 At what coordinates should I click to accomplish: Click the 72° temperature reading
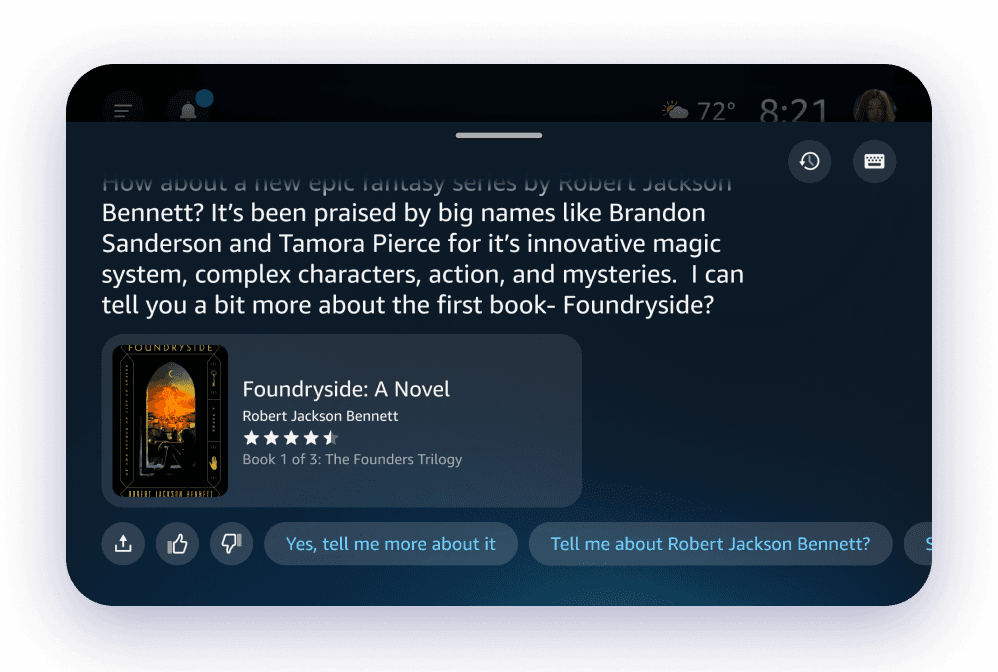716,111
